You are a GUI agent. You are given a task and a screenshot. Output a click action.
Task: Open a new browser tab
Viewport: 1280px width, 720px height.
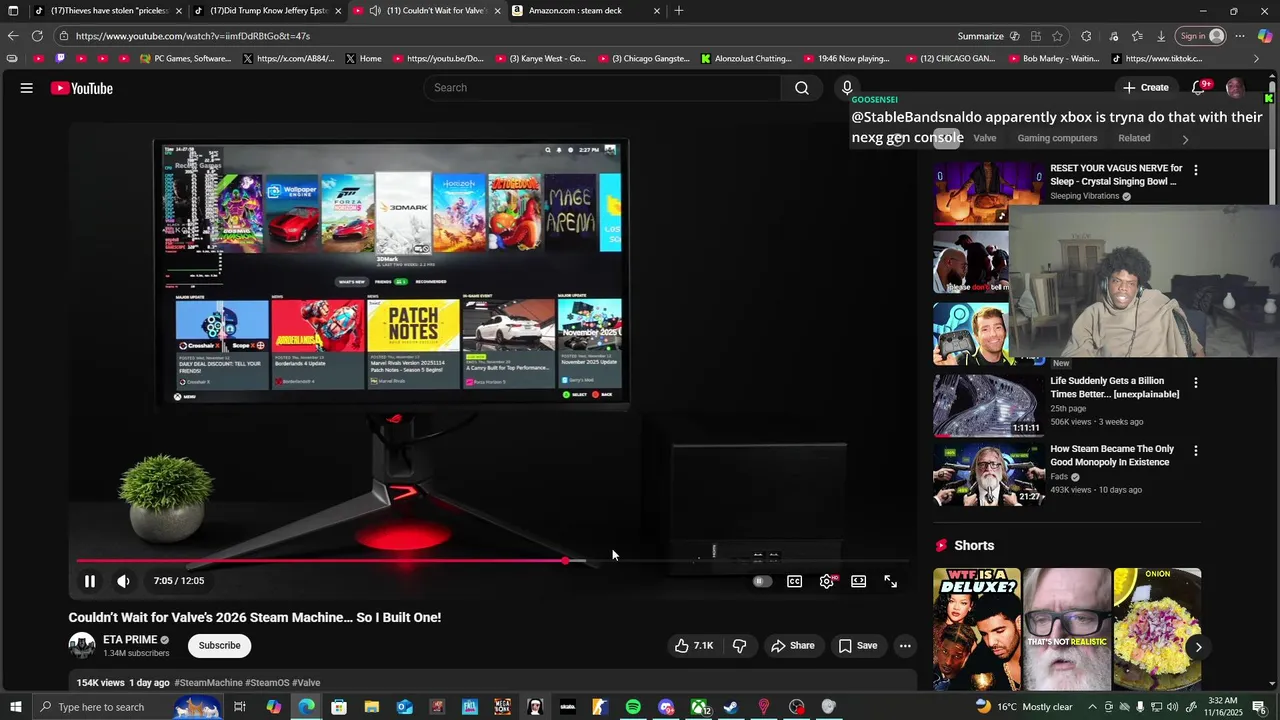(679, 11)
